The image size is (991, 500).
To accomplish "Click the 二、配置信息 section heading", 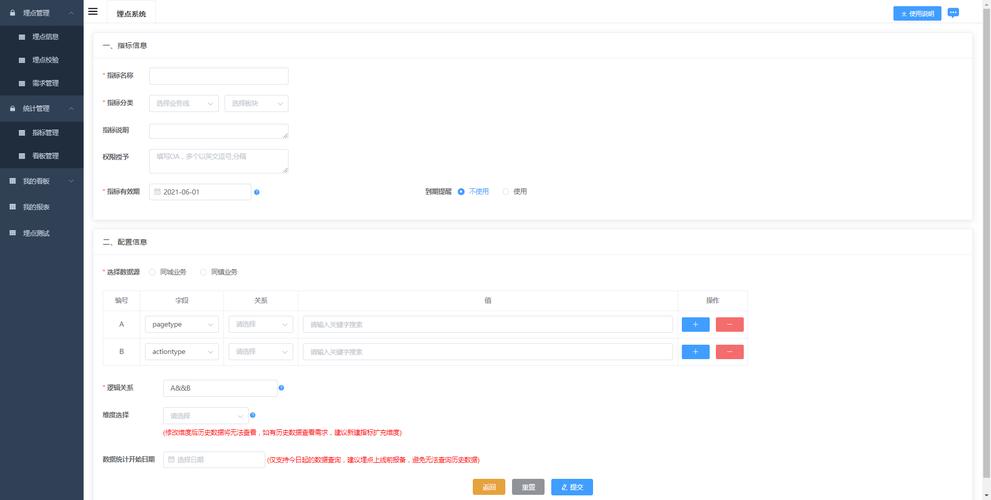I will 125,242.
